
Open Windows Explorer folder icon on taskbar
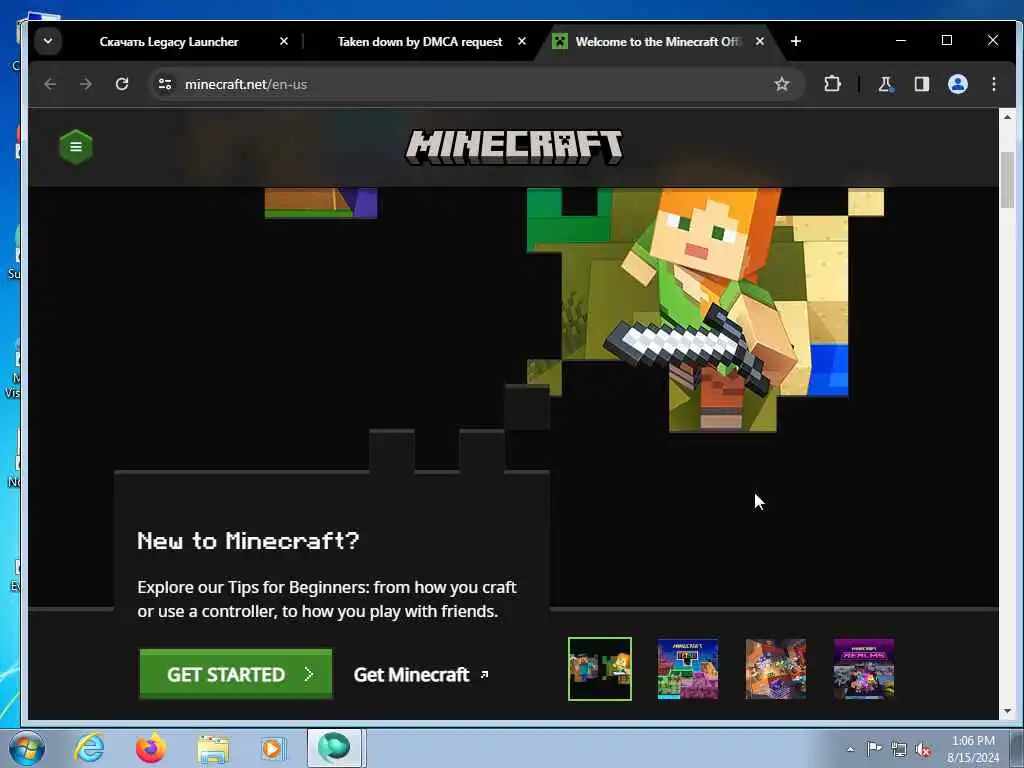coord(213,748)
